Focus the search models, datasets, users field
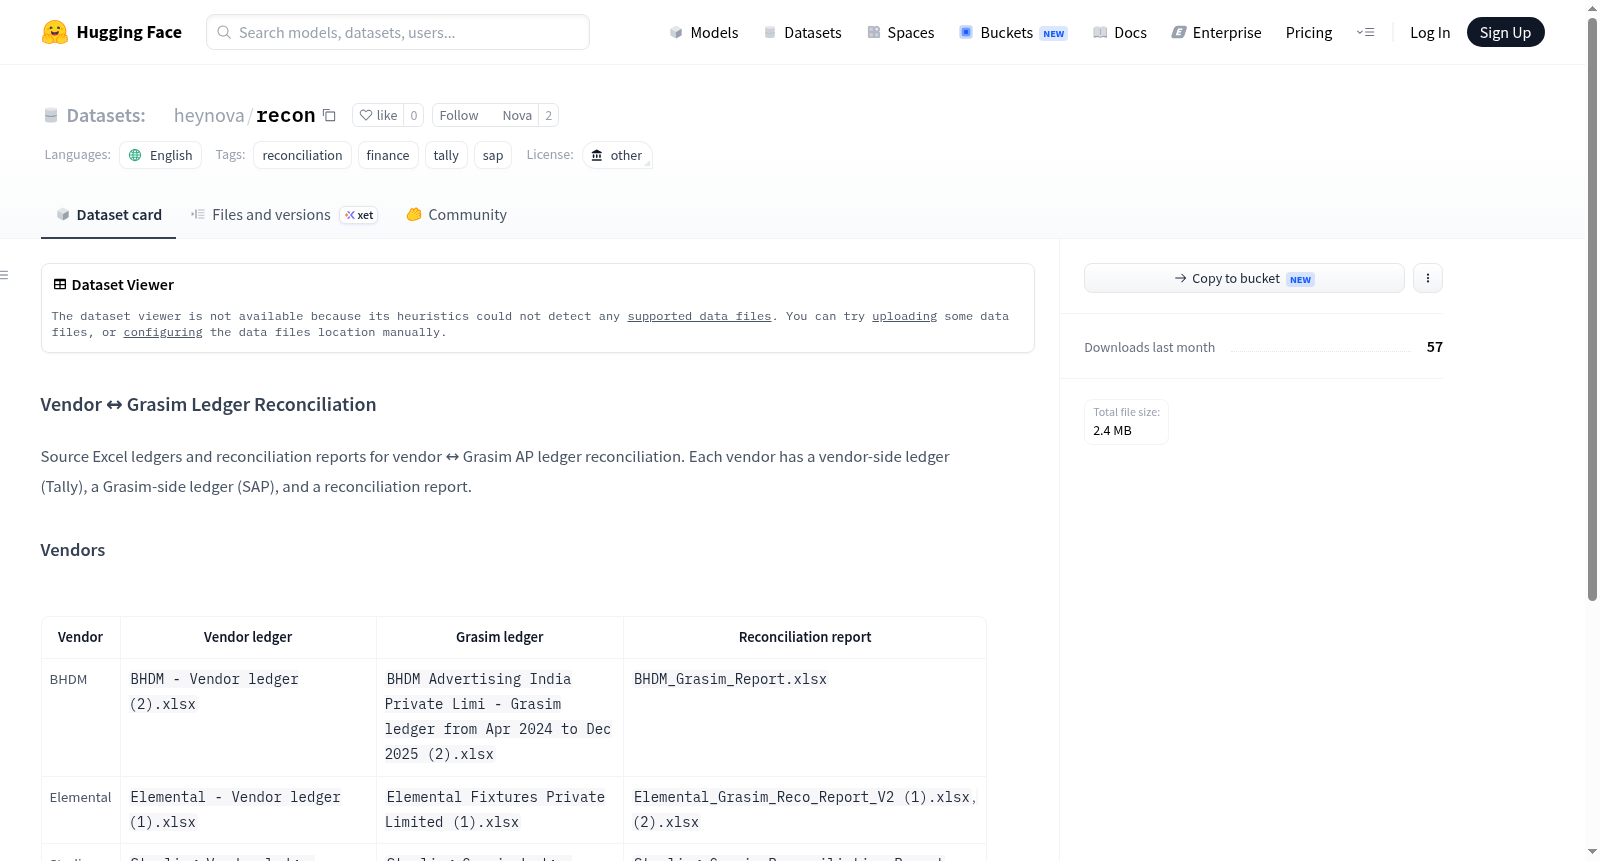This screenshot has height=861, width=1600. point(398,32)
